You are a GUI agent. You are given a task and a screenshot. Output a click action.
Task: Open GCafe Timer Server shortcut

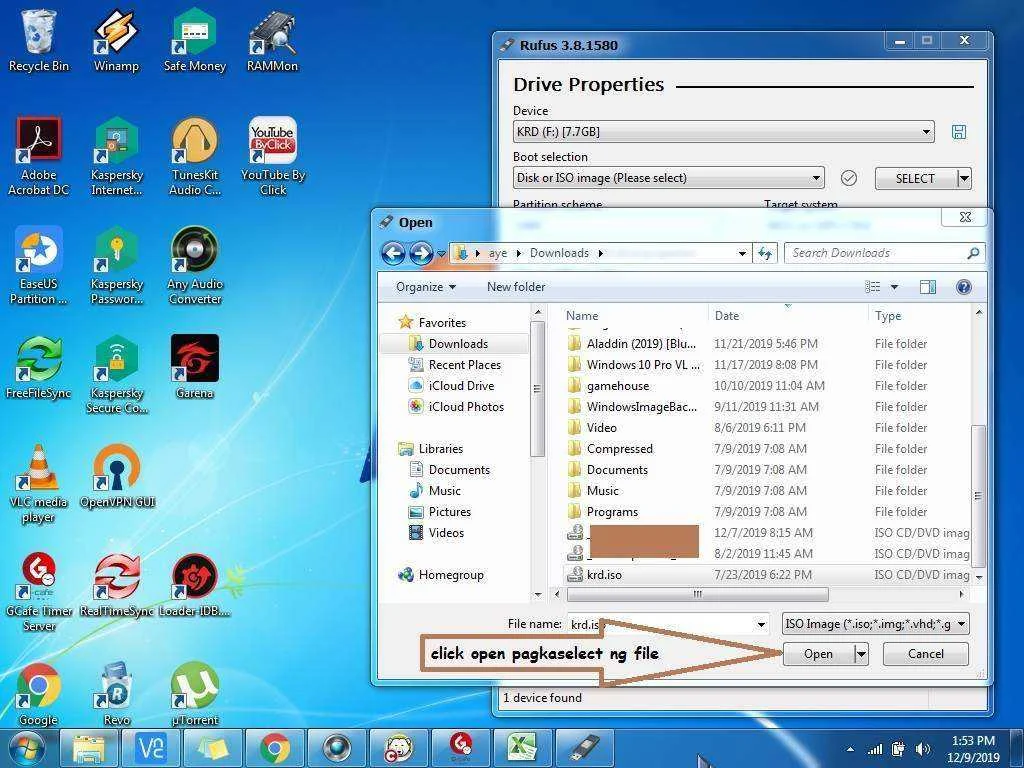[39, 593]
